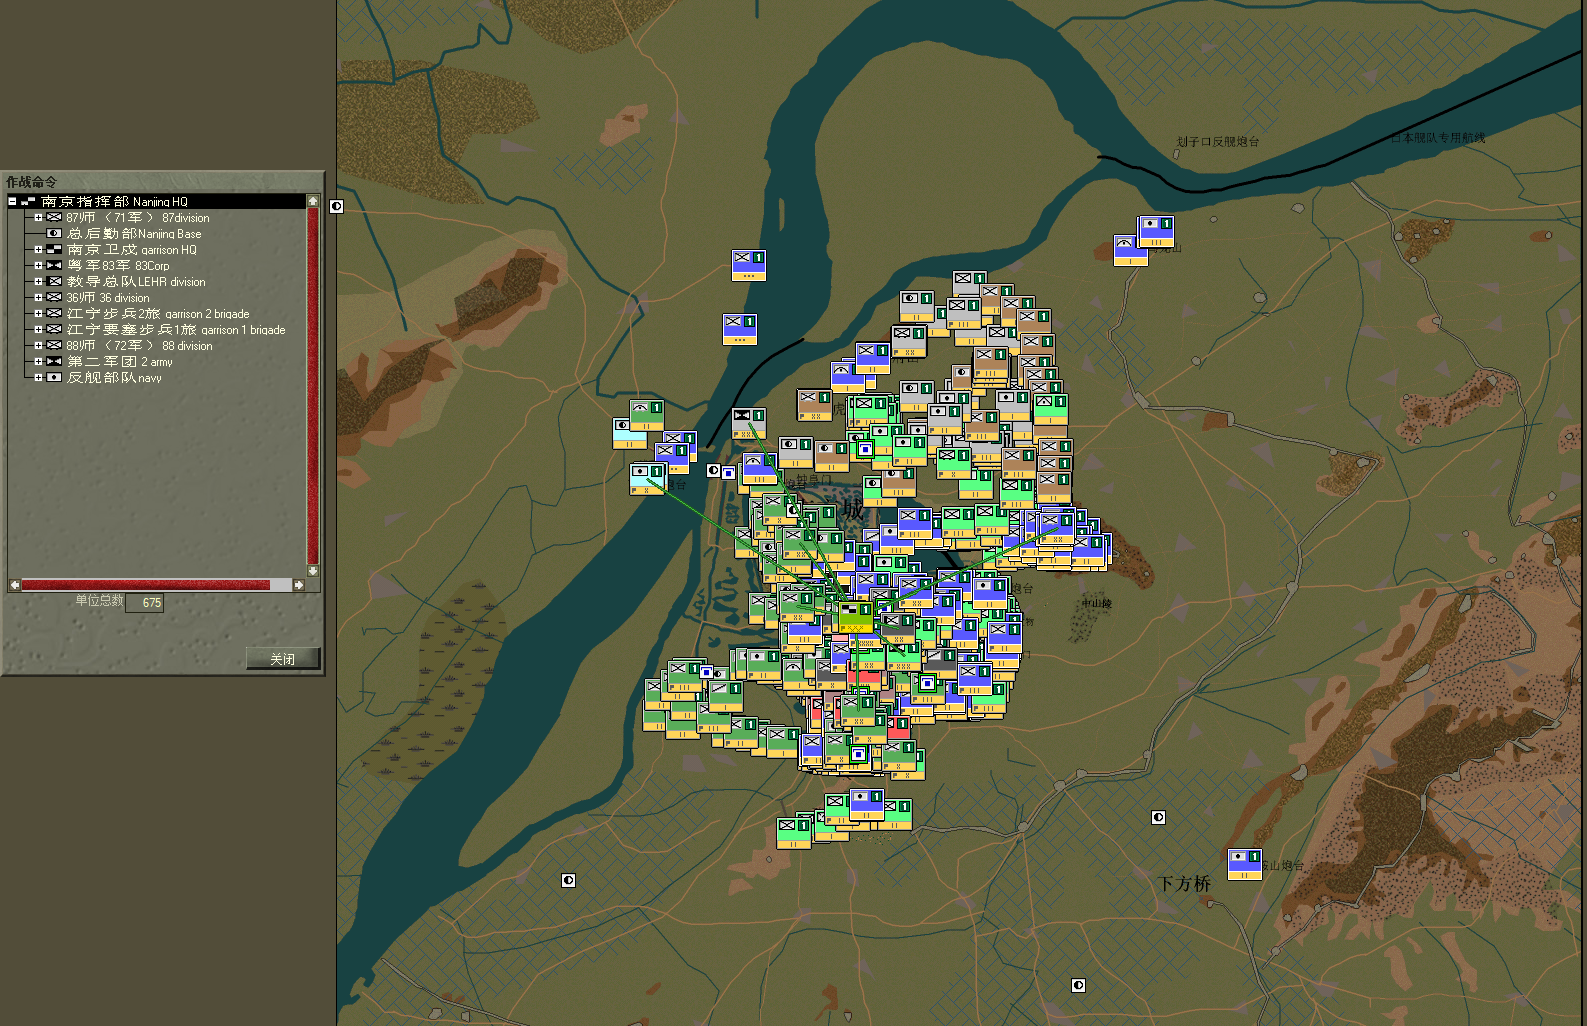Click the garrison HQ unit symbol
Image resolution: width=1587 pixels, height=1026 pixels.
pyautogui.click(x=54, y=250)
